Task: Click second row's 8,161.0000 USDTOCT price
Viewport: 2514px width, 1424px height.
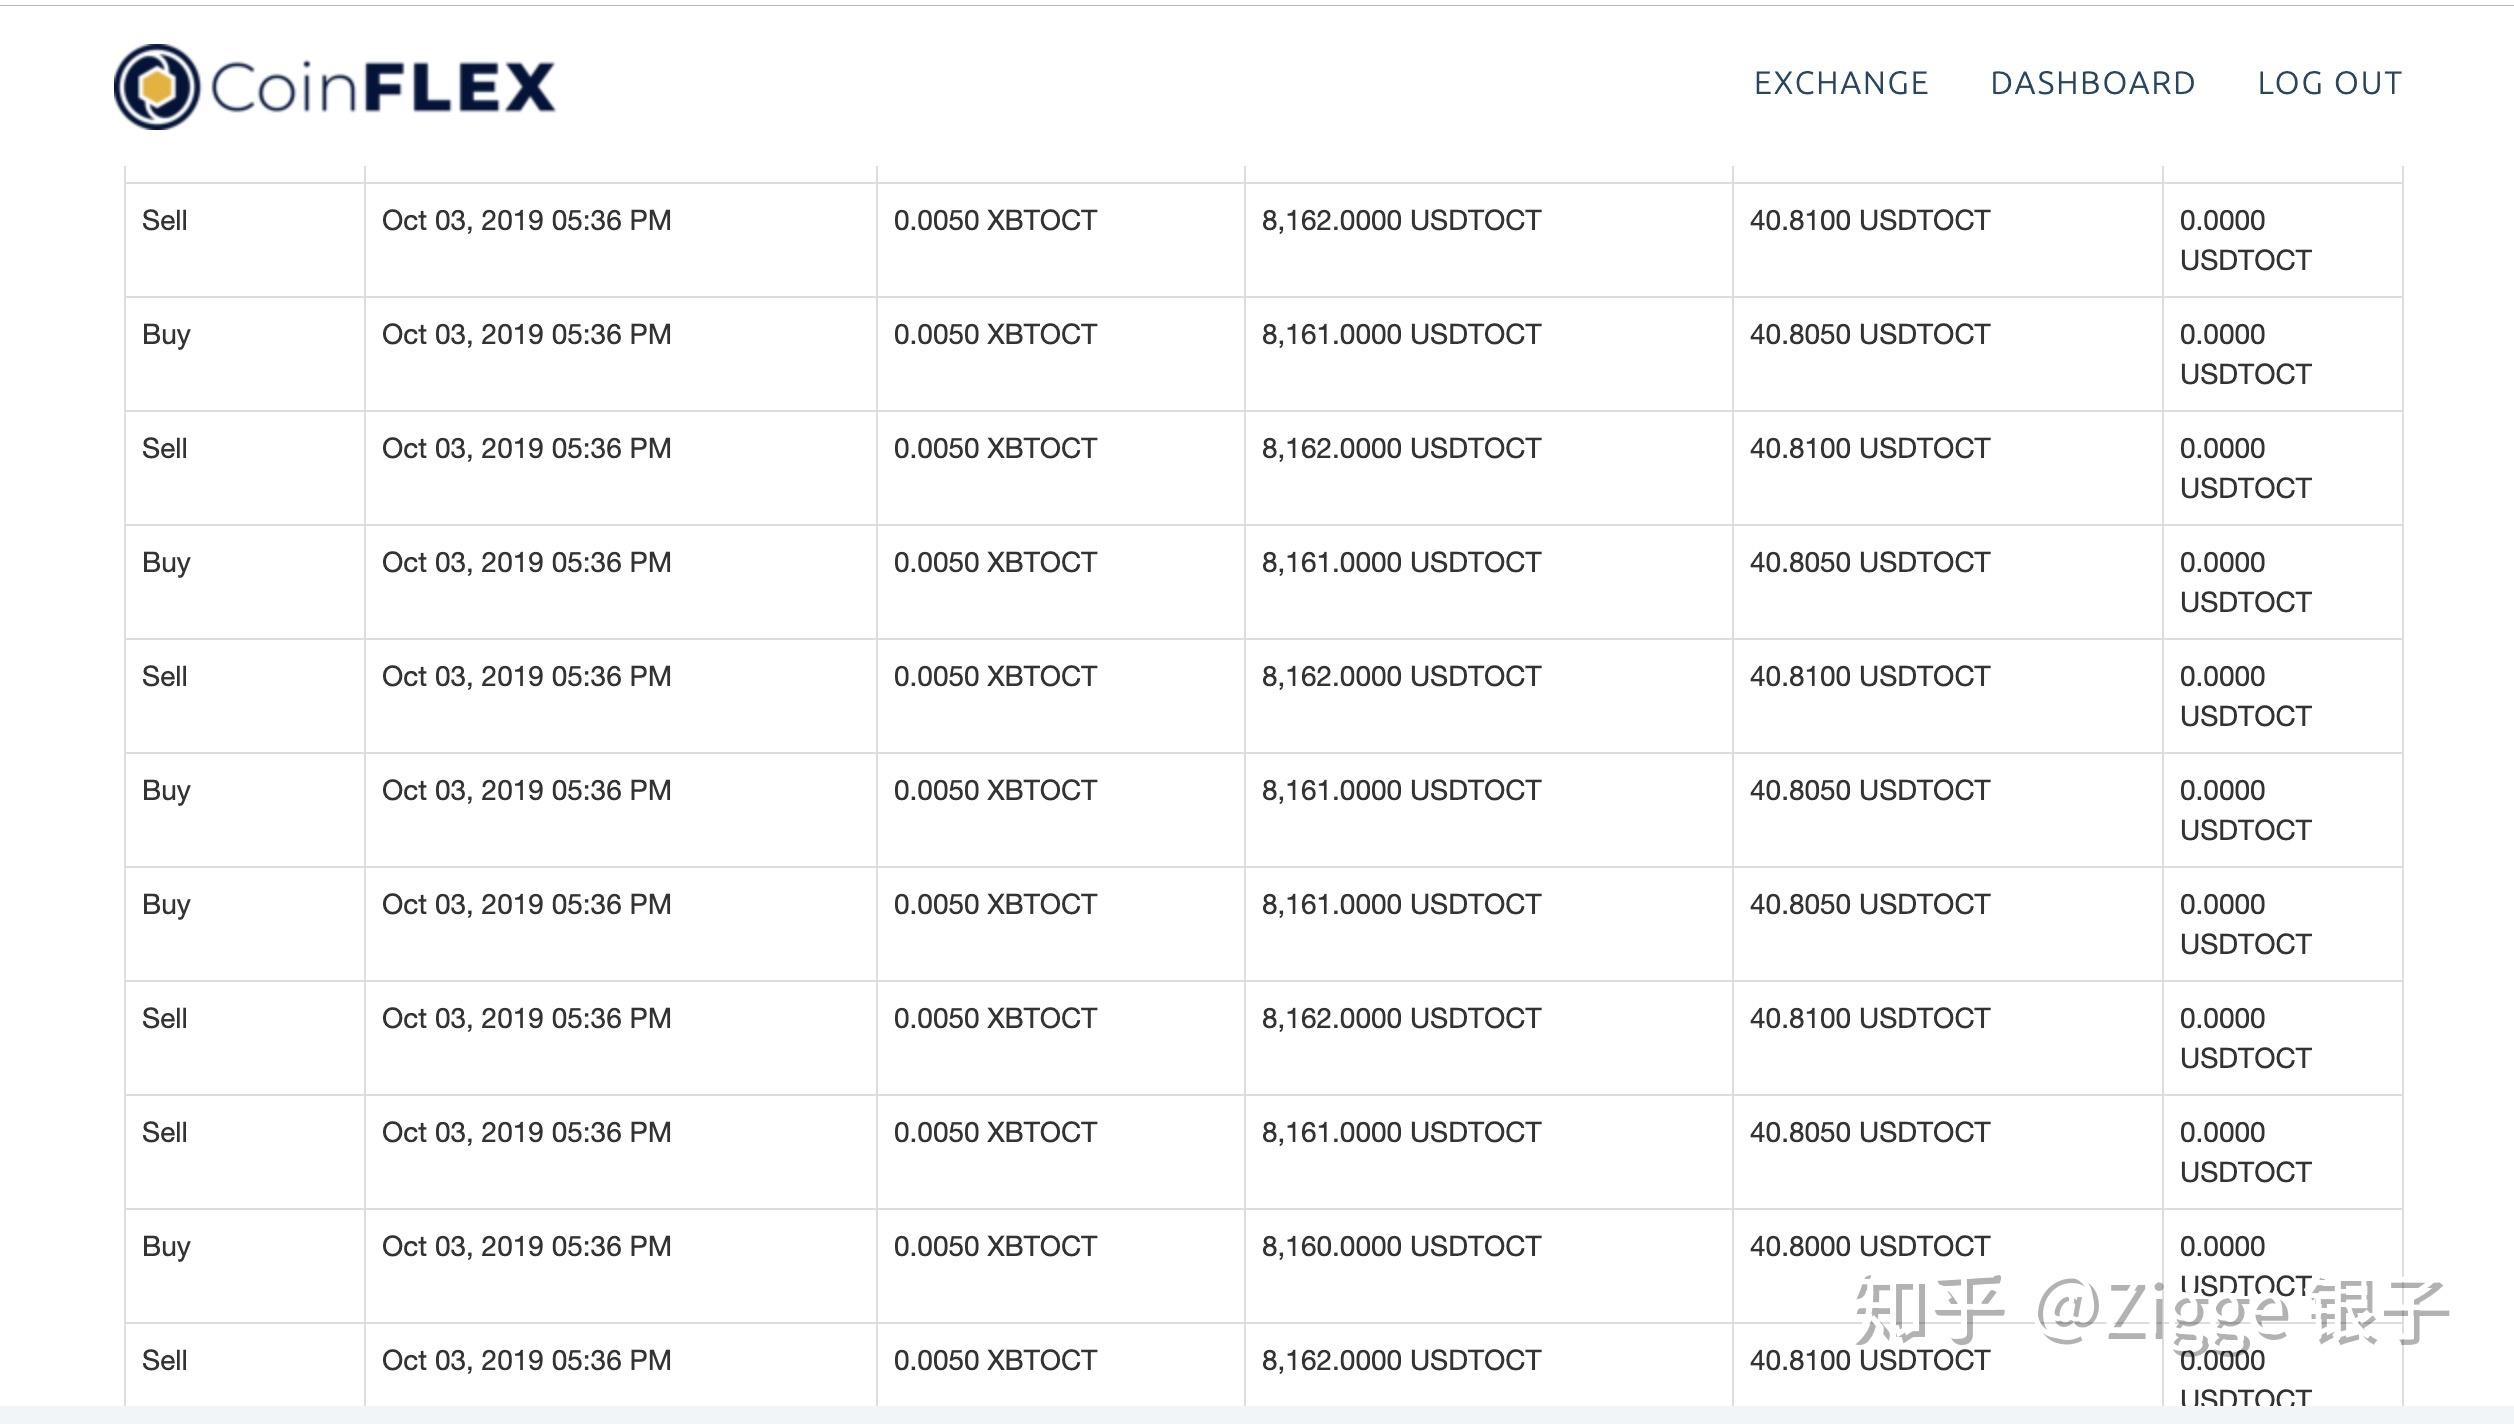Action: (1400, 334)
